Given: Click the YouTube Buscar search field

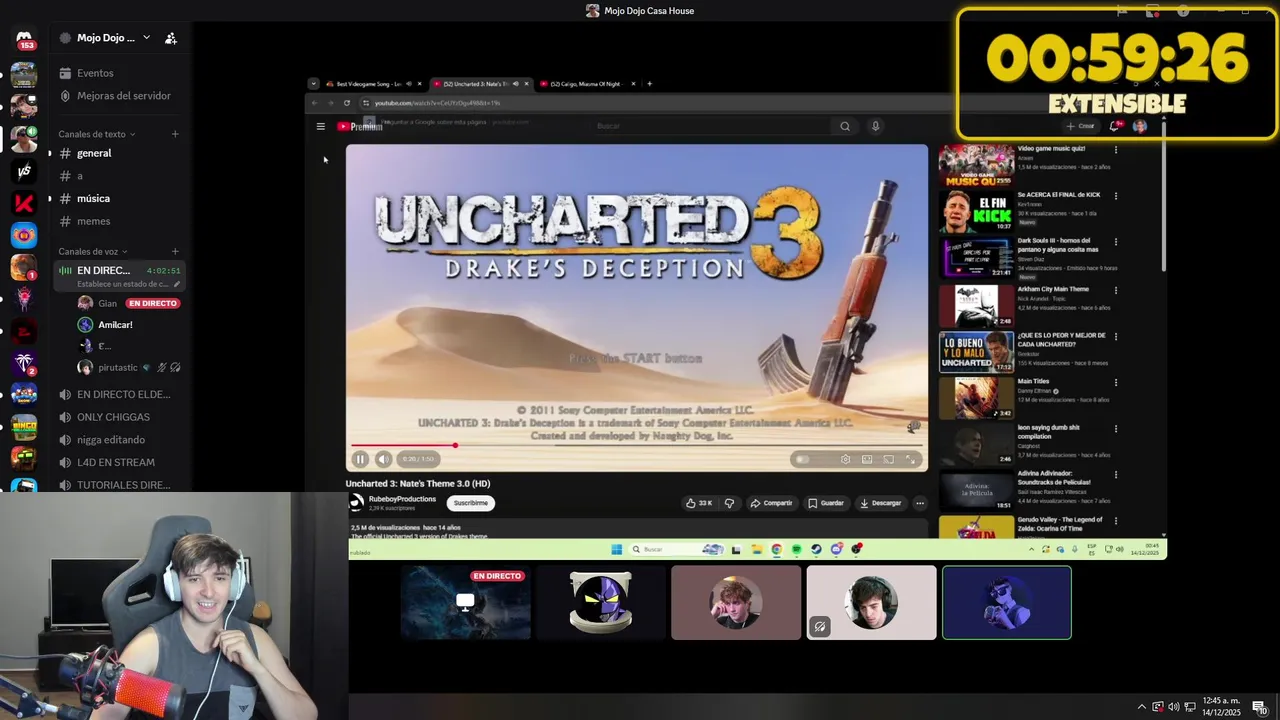Looking at the screenshot, I should click(x=710, y=126).
